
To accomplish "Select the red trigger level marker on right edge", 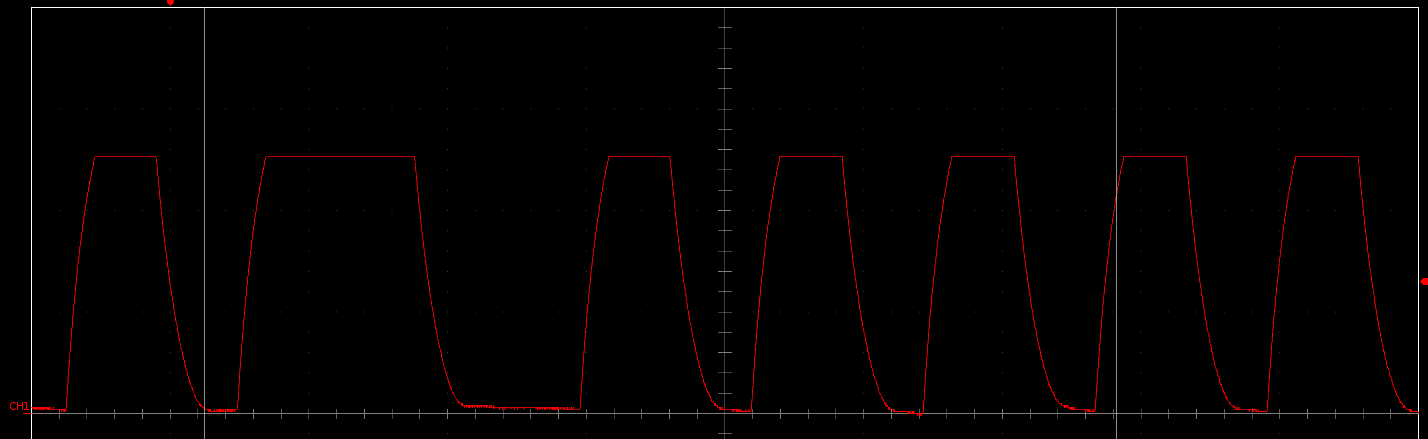I will click(1424, 282).
